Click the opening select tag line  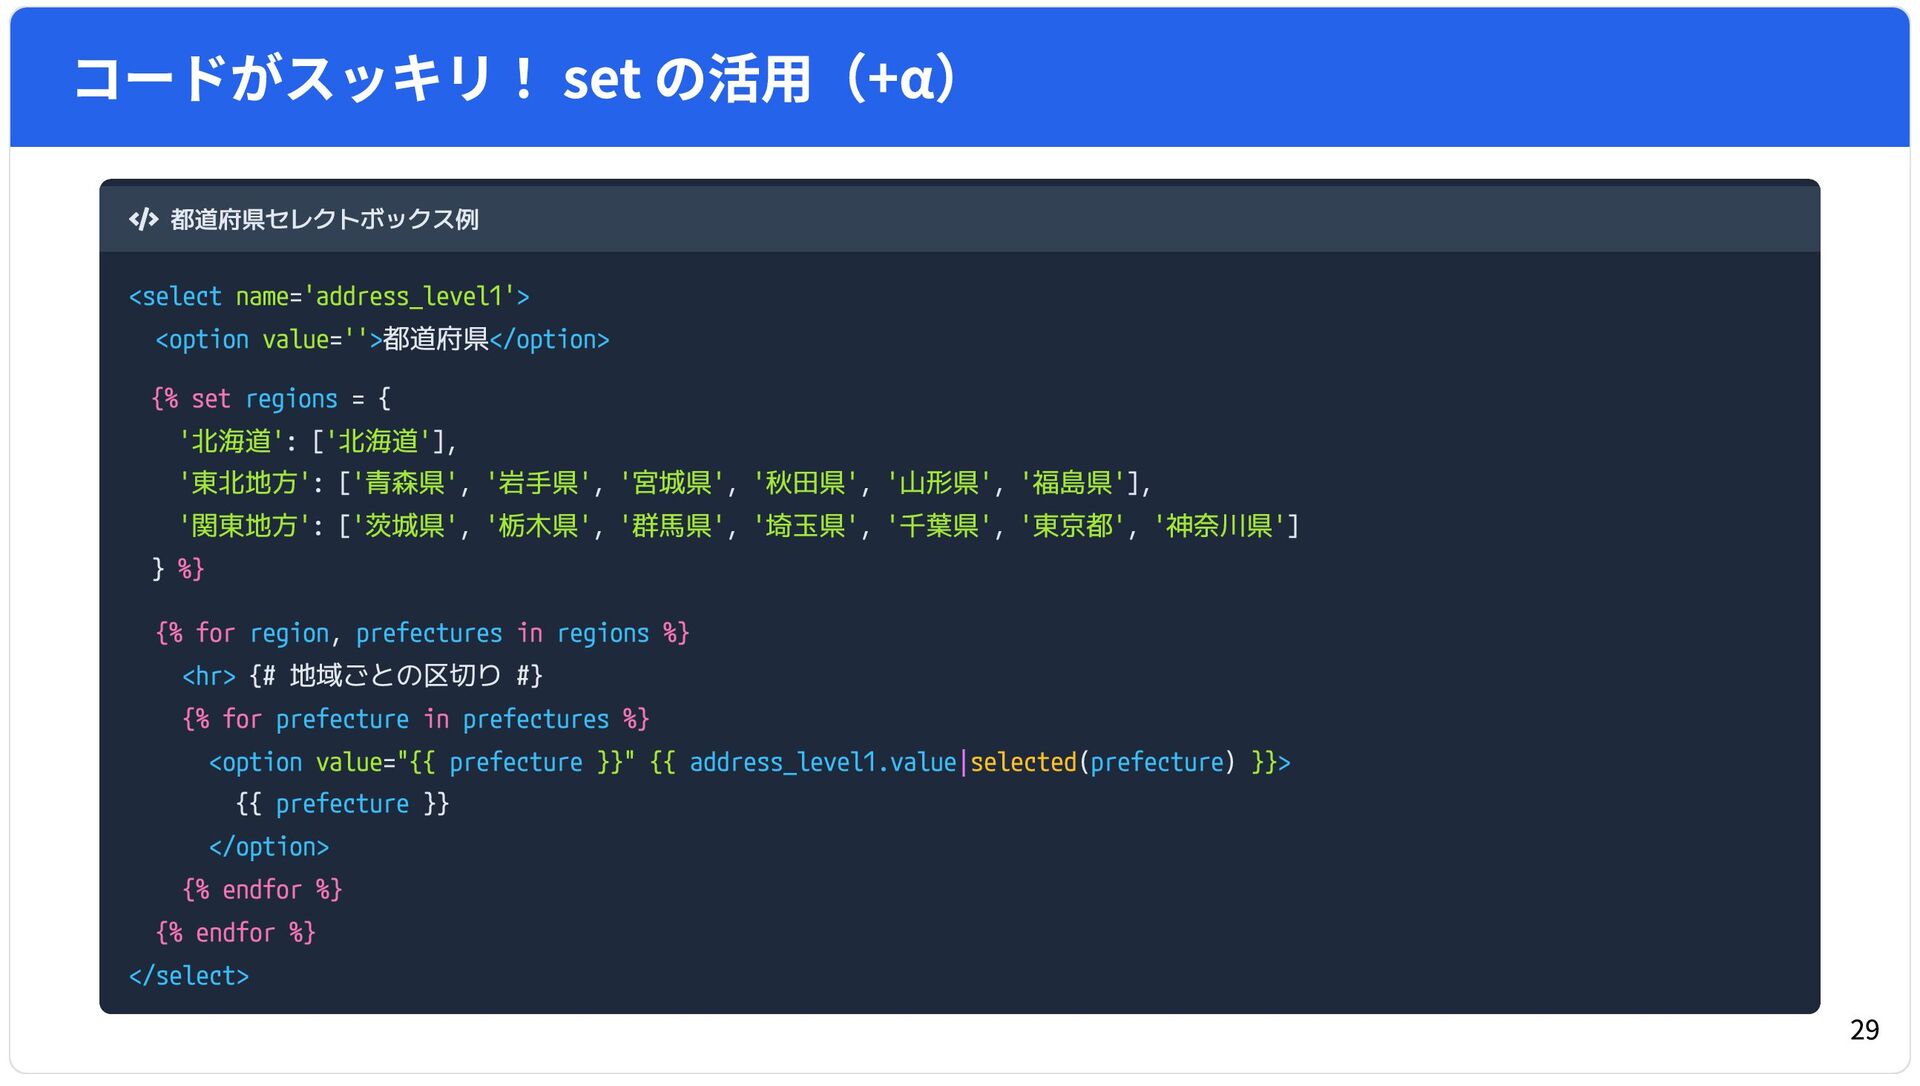[x=329, y=297]
